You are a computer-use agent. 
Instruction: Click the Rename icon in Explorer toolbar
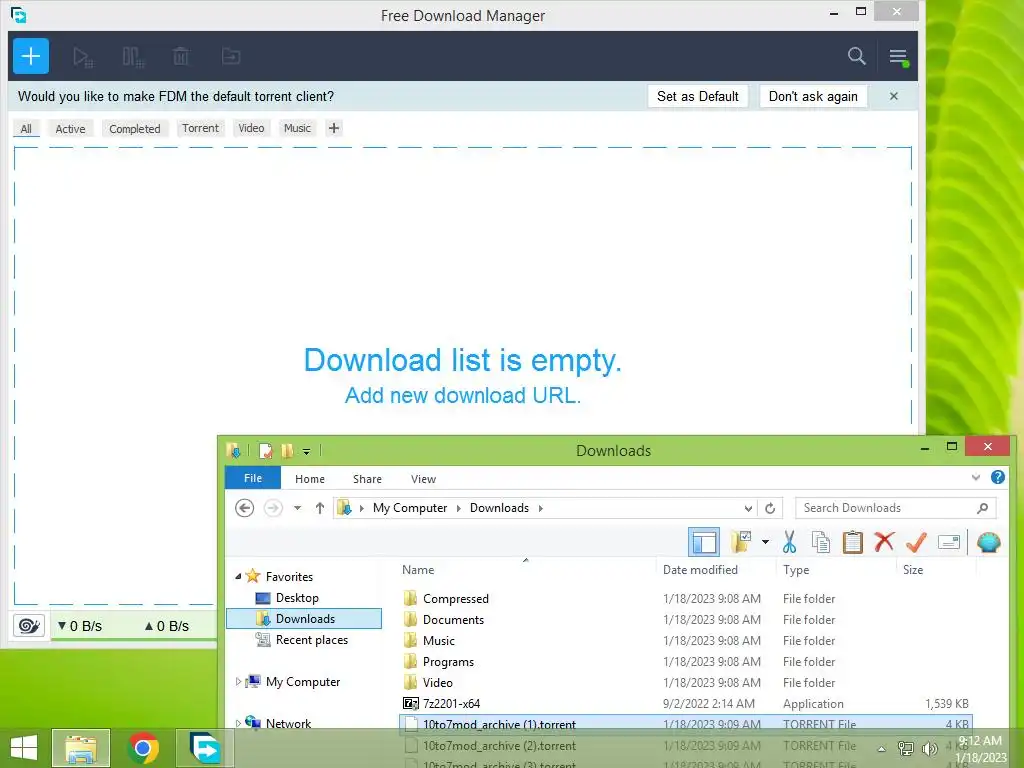(949, 542)
